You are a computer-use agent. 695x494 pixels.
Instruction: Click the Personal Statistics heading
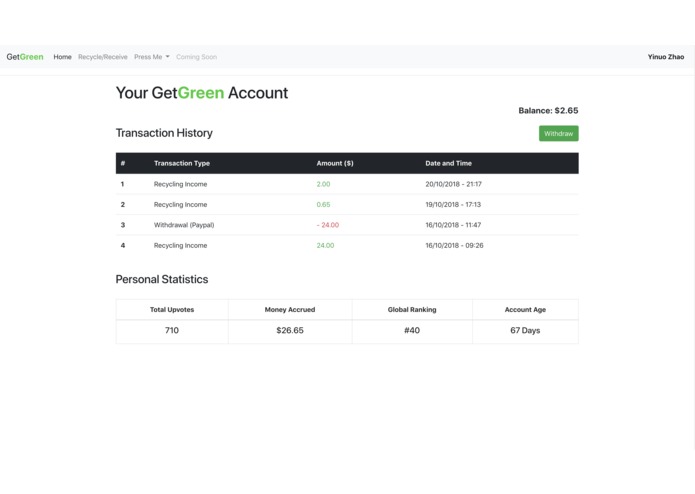tap(162, 279)
